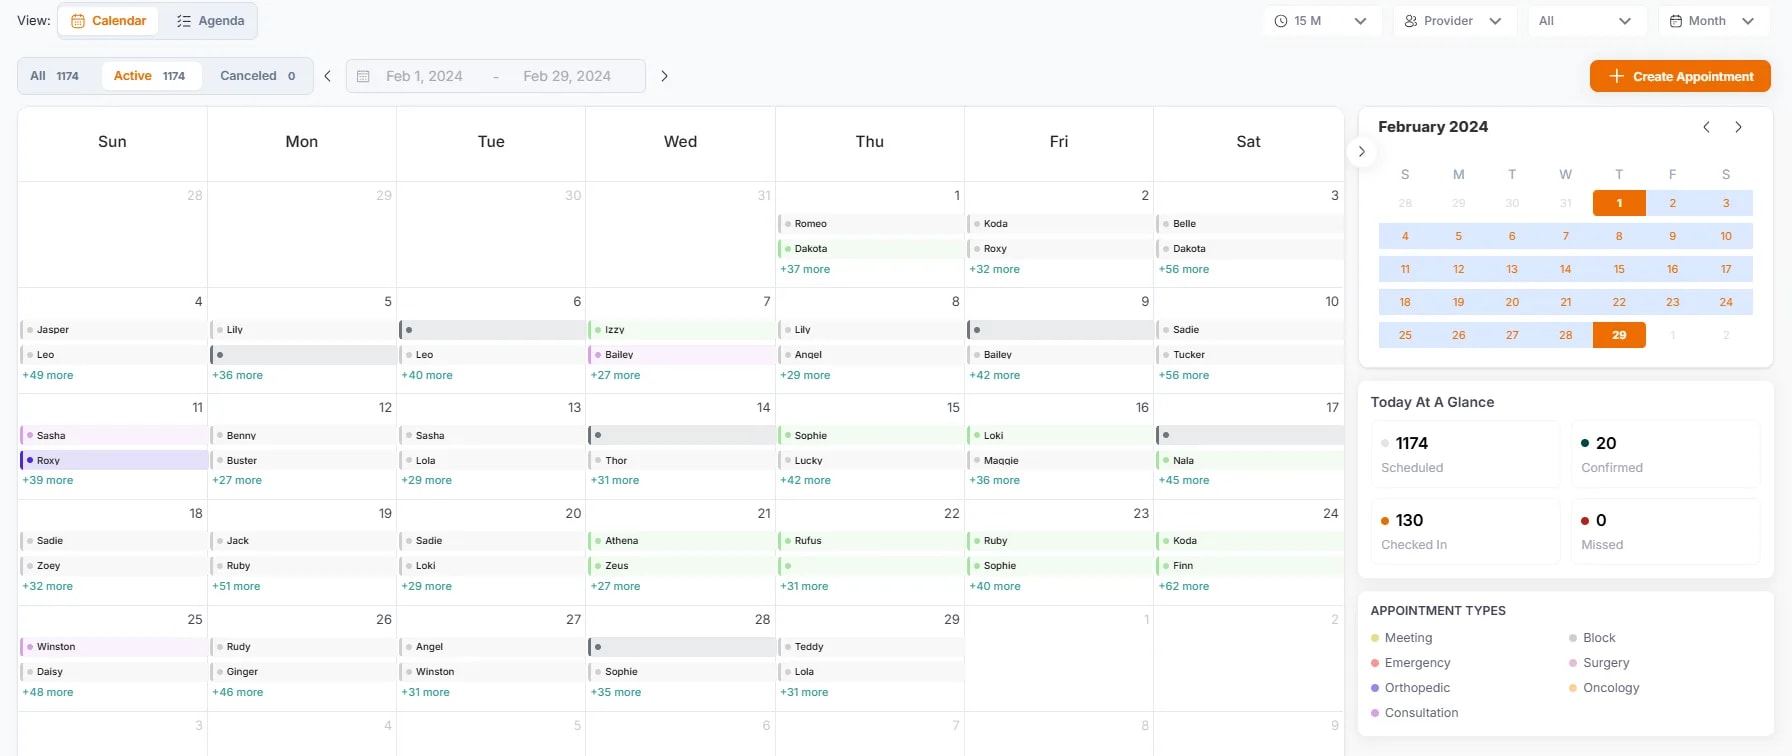The width and height of the screenshot is (1792, 756).
Task: Click the Feb 1, 2024 start date field
Action: point(424,76)
